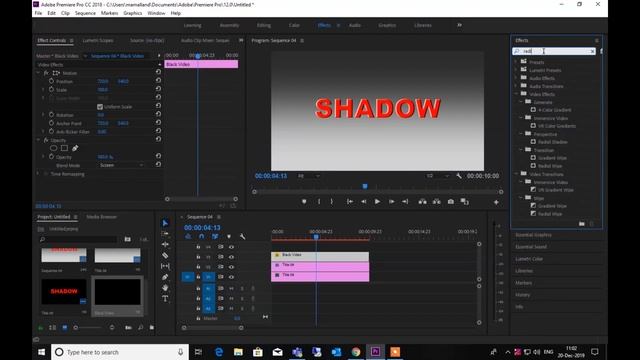Viewport: 640px width, 360px height.
Task: Select the Ripple Edit tool
Action: coord(165,244)
